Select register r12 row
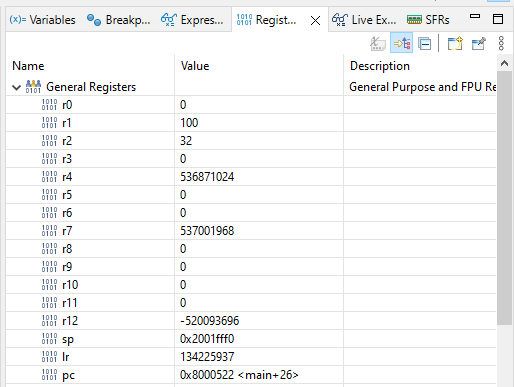 [x=251, y=321]
